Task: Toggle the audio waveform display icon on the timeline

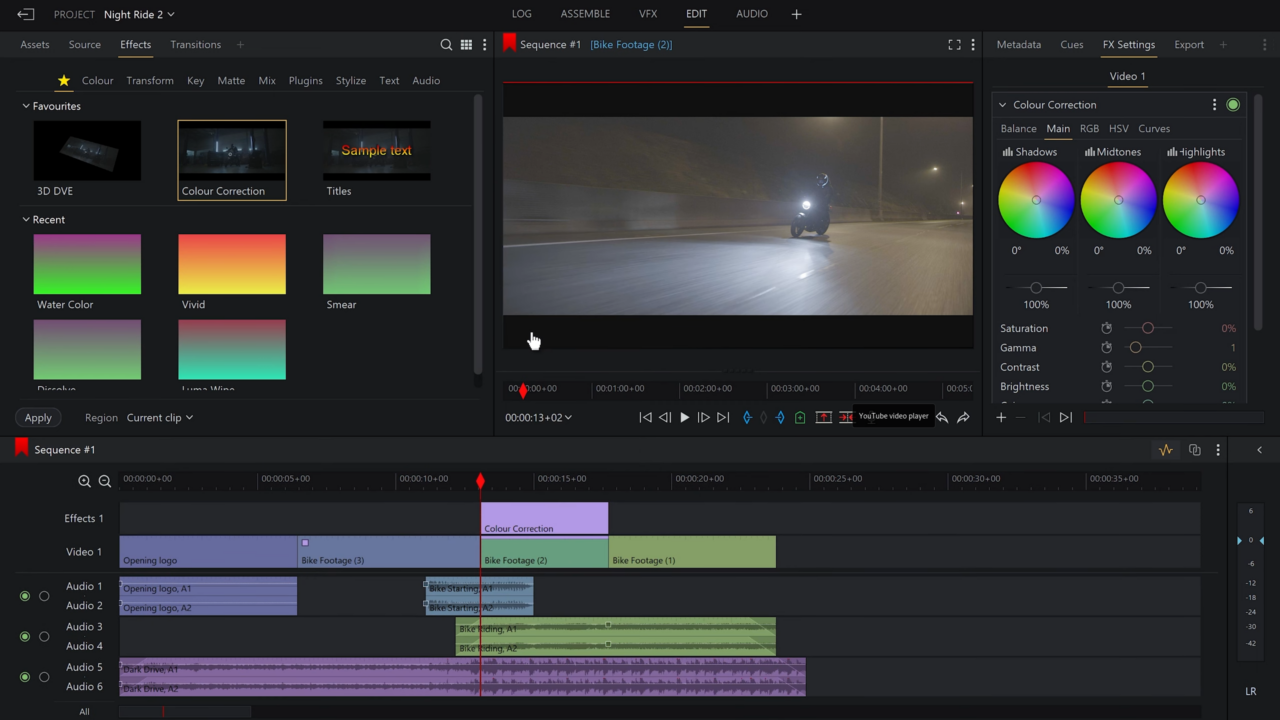Action: (1165, 450)
